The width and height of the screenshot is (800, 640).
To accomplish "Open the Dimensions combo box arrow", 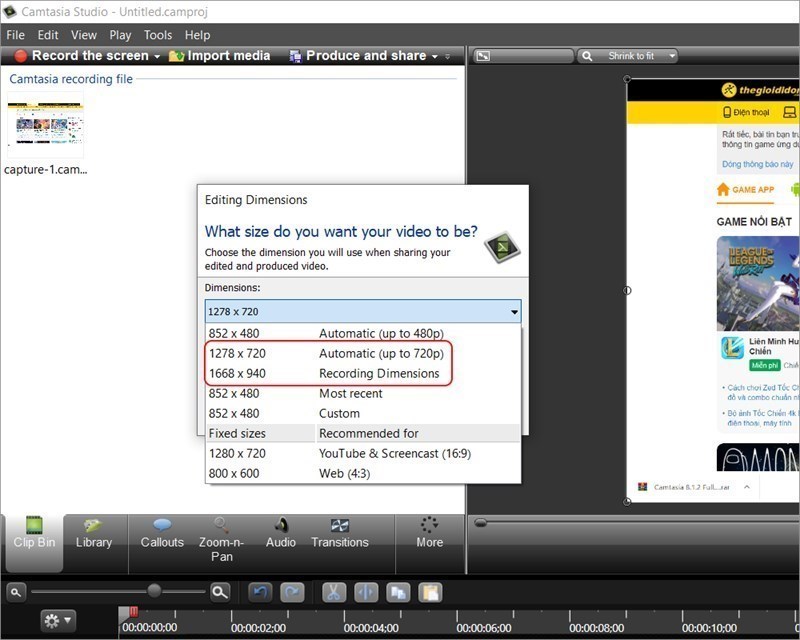I will [514, 312].
